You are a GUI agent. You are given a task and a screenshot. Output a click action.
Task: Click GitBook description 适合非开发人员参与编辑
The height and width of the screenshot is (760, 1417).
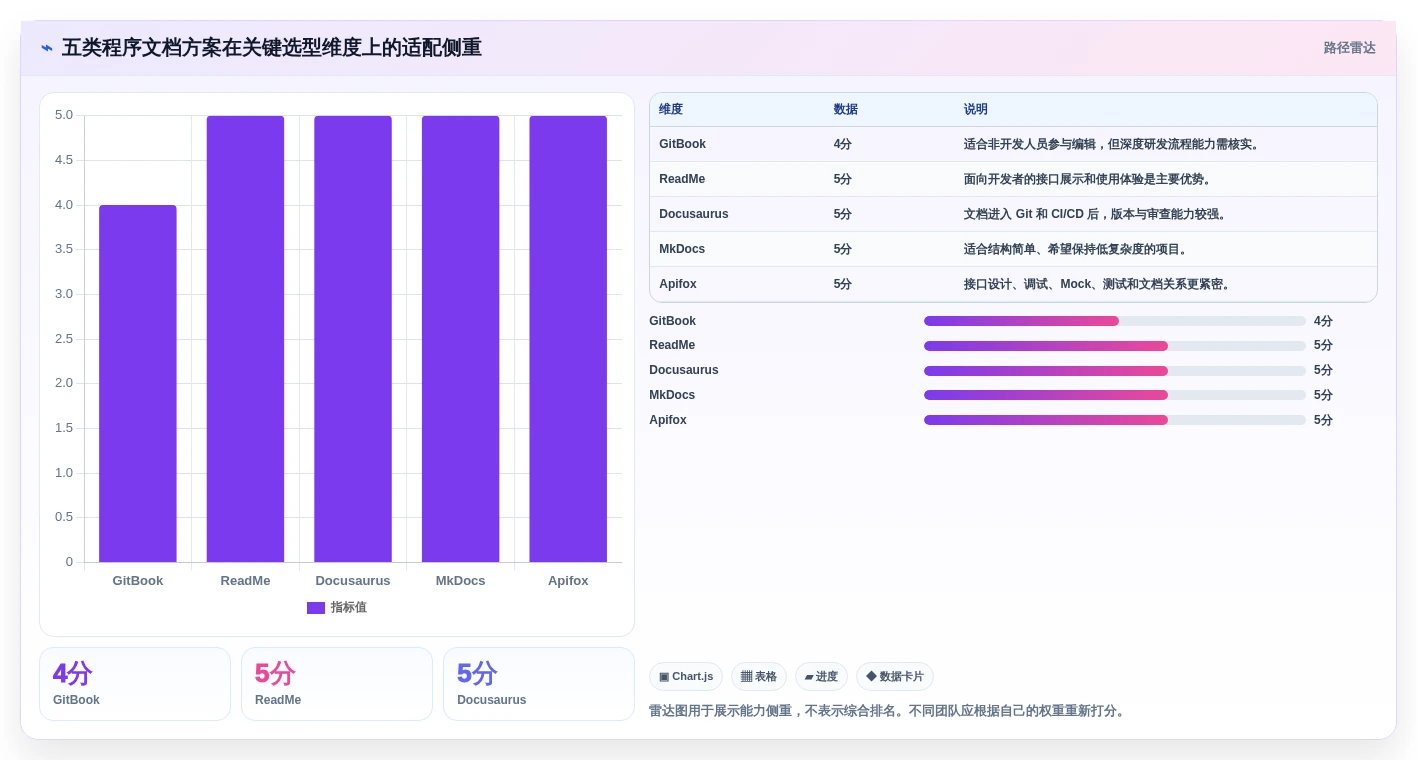pyautogui.click(x=1113, y=144)
